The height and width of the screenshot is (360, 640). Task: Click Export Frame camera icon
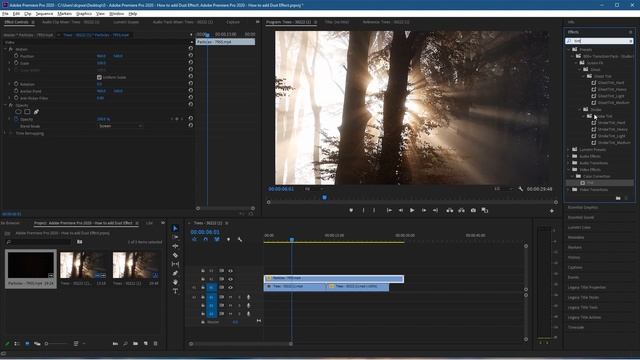(473, 210)
